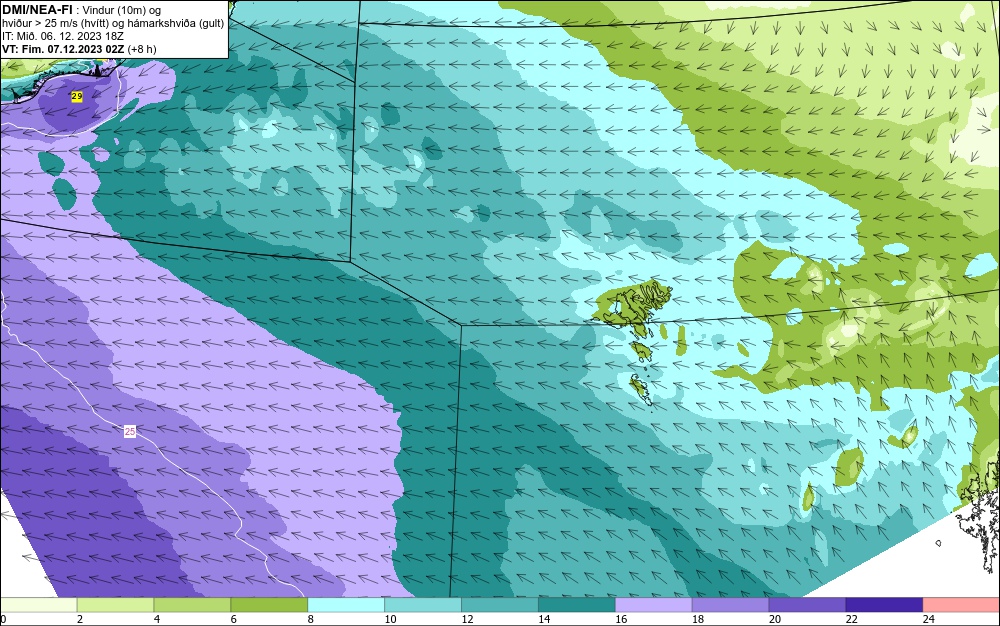The image size is (1000, 626).
Task: Click the 14–16 m/s dark teal legend swatch
Action: pyautogui.click(x=577, y=605)
